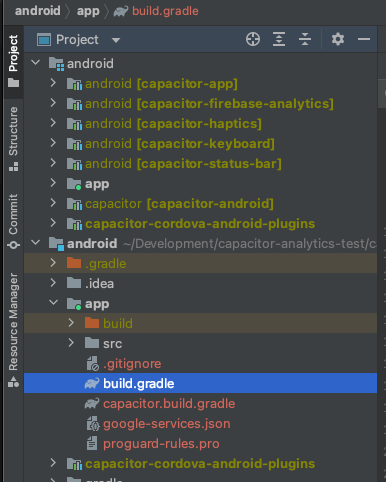This screenshot has height=482, width=386.
Task: Click the app breadcrumb in navigation bar
Action: 88,11
